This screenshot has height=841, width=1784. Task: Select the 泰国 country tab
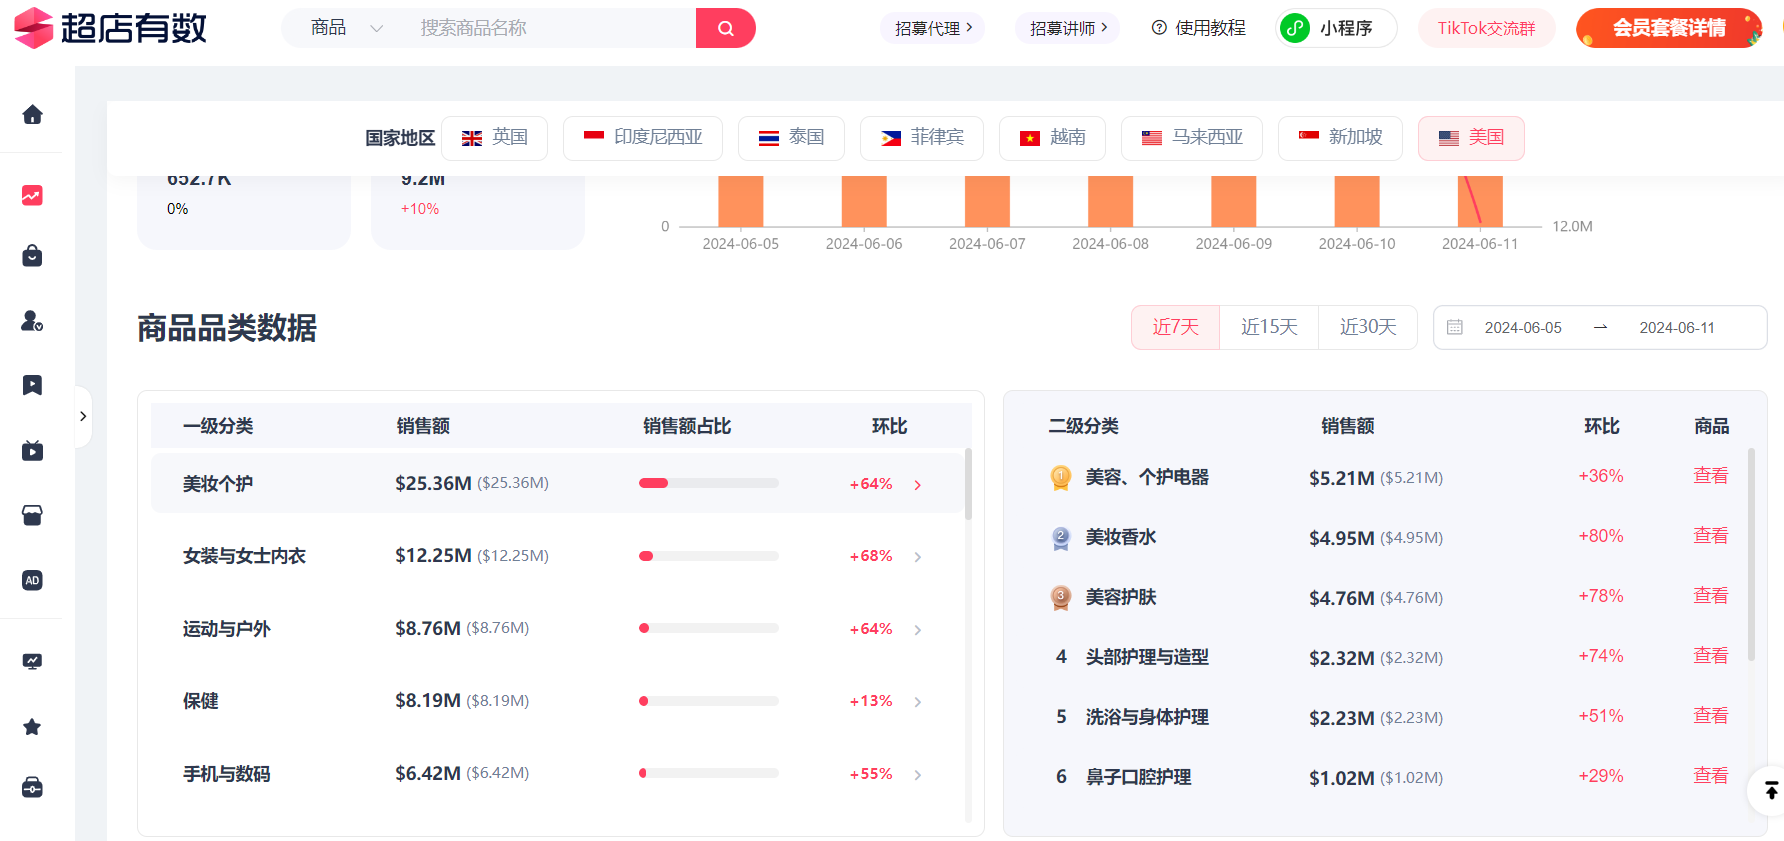click(791, 138)
